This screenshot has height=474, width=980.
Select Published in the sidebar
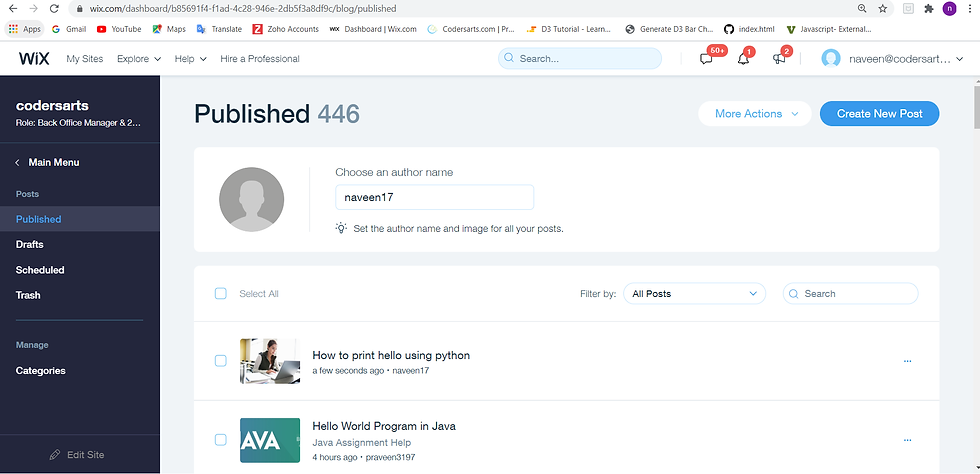coord(80,219)
